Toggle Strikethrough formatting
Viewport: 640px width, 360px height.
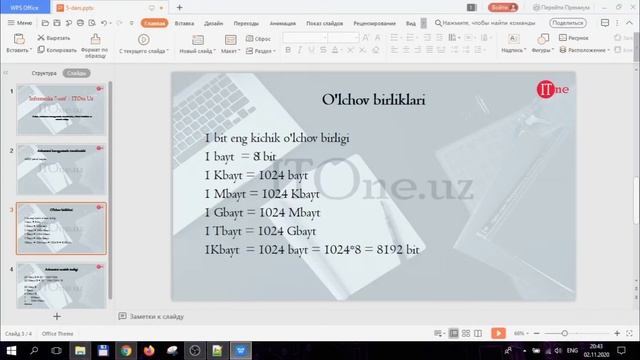coord(323,50)
